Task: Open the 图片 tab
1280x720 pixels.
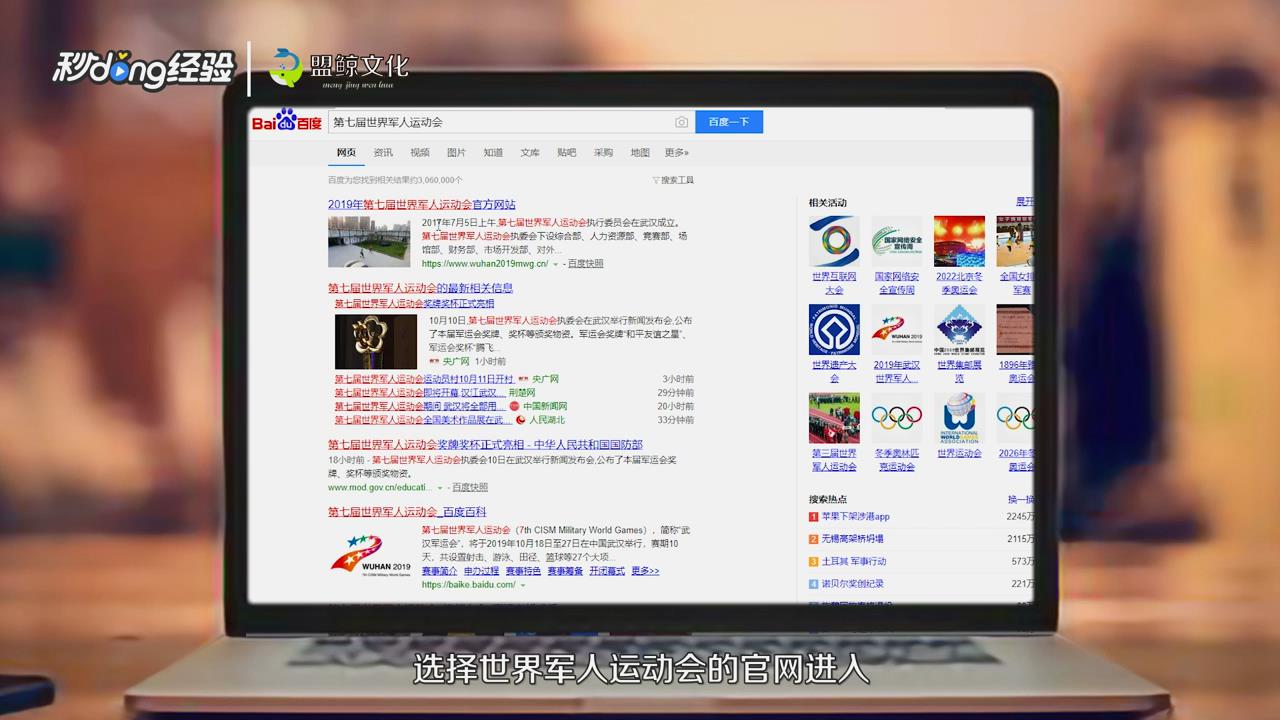Action: (x=456, y=153)
